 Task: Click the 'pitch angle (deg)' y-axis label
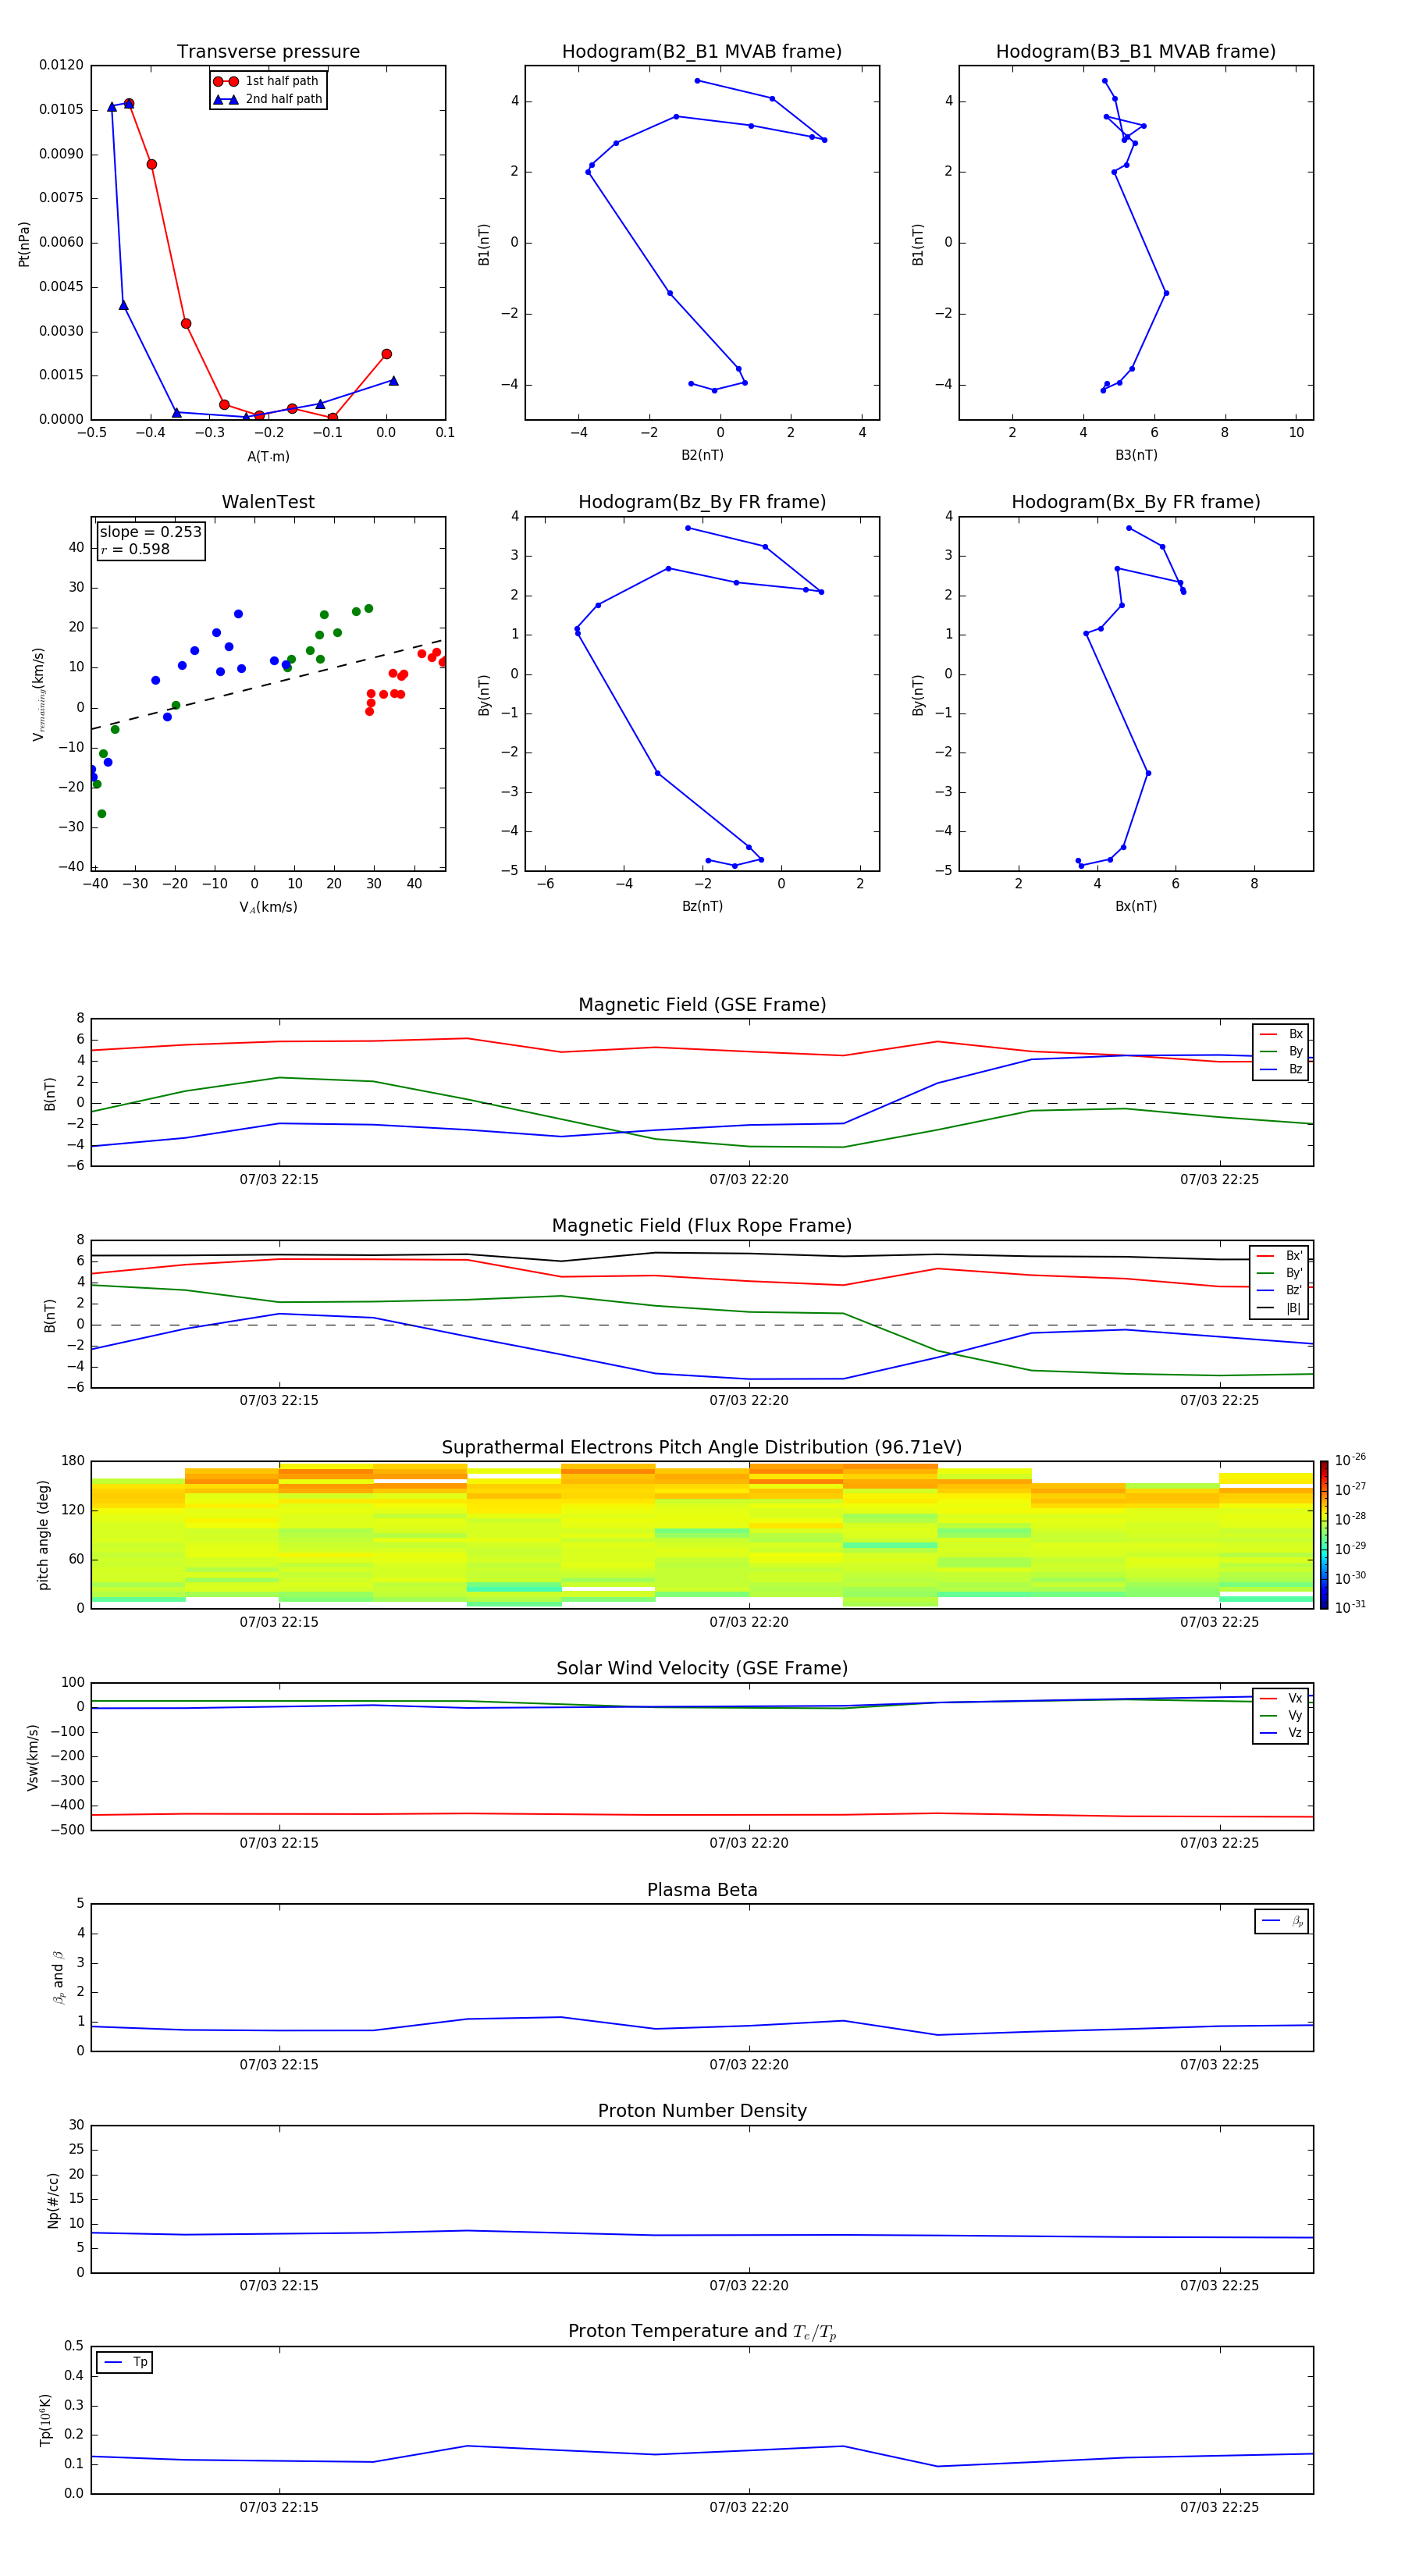point(43,1535)
